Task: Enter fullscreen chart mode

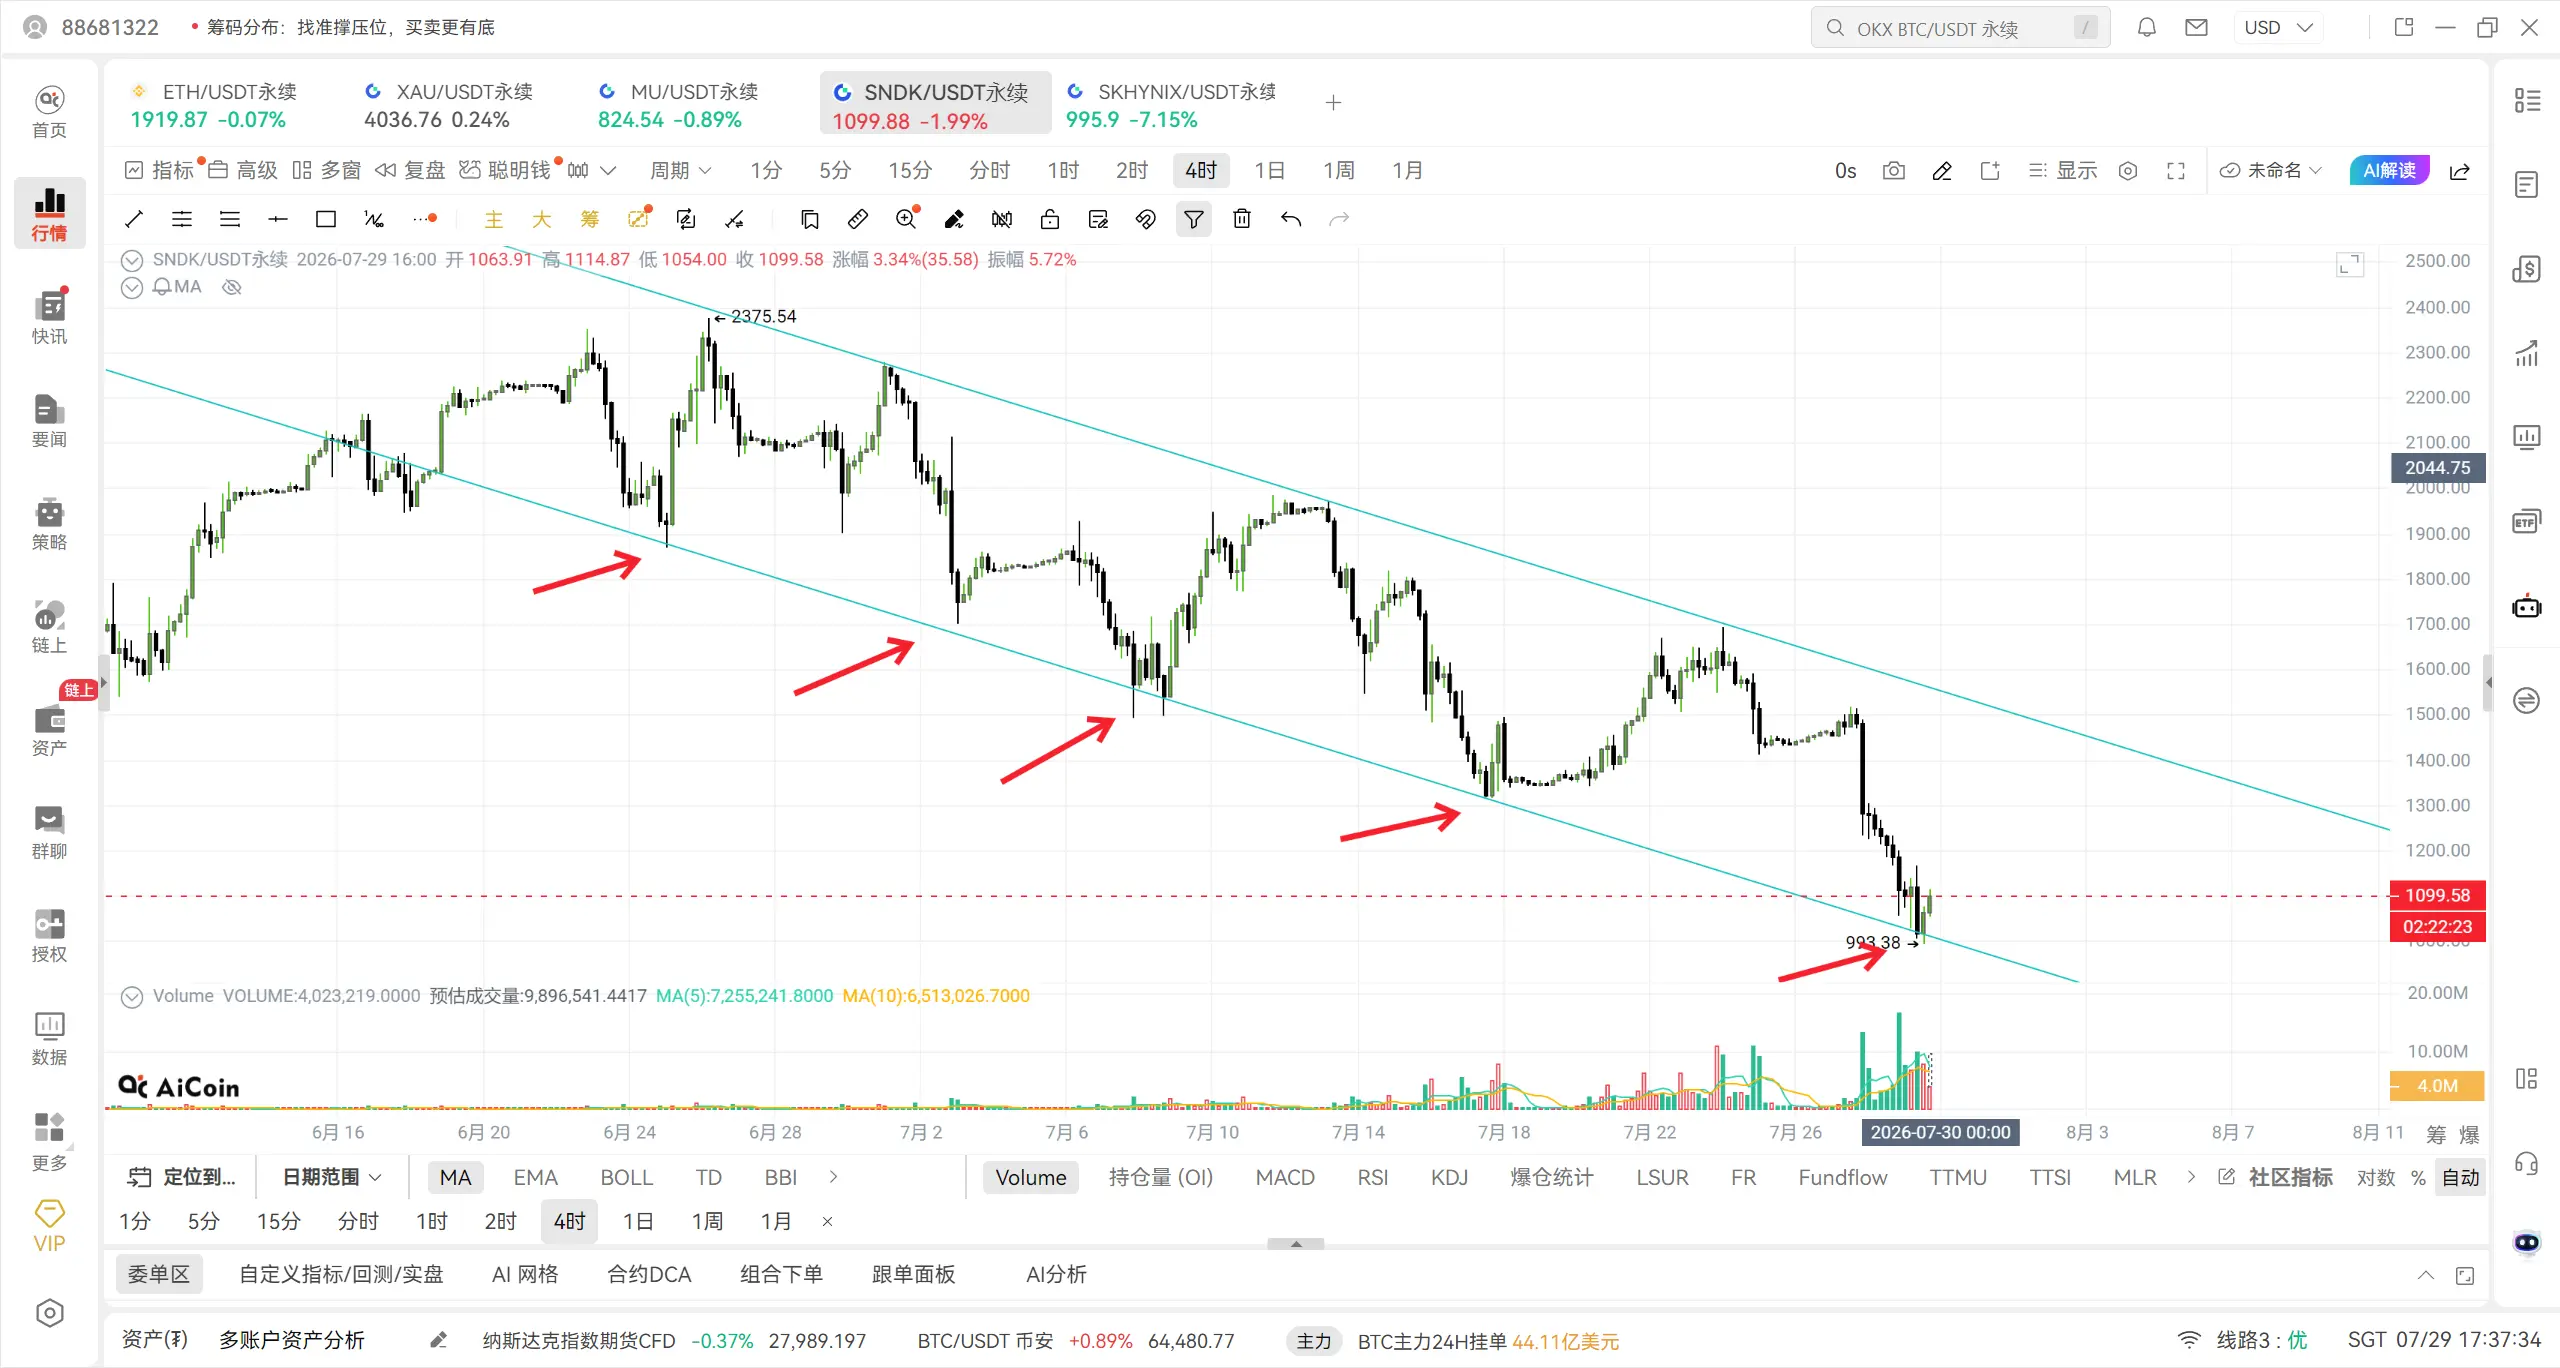Action: pyautogui.click(x=2176, y=171)
